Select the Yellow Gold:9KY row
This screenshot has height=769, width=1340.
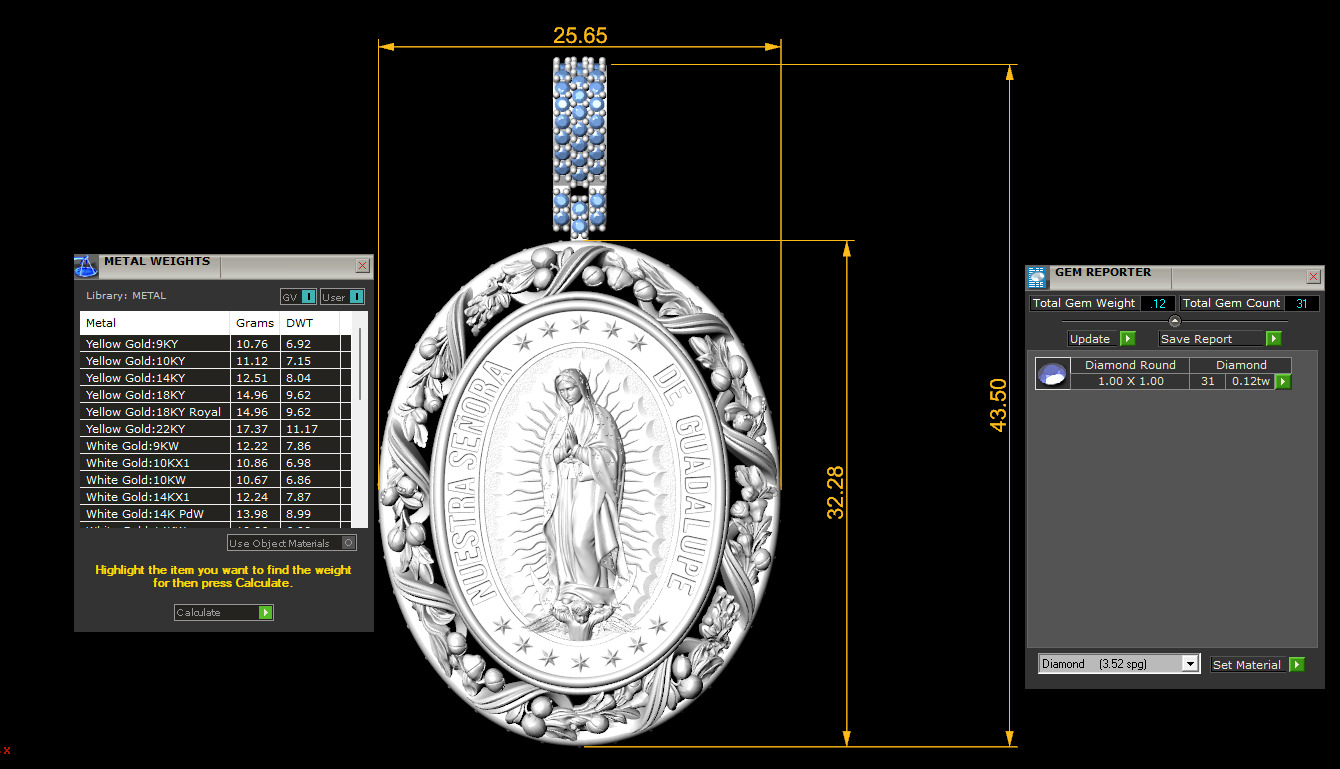215,344
